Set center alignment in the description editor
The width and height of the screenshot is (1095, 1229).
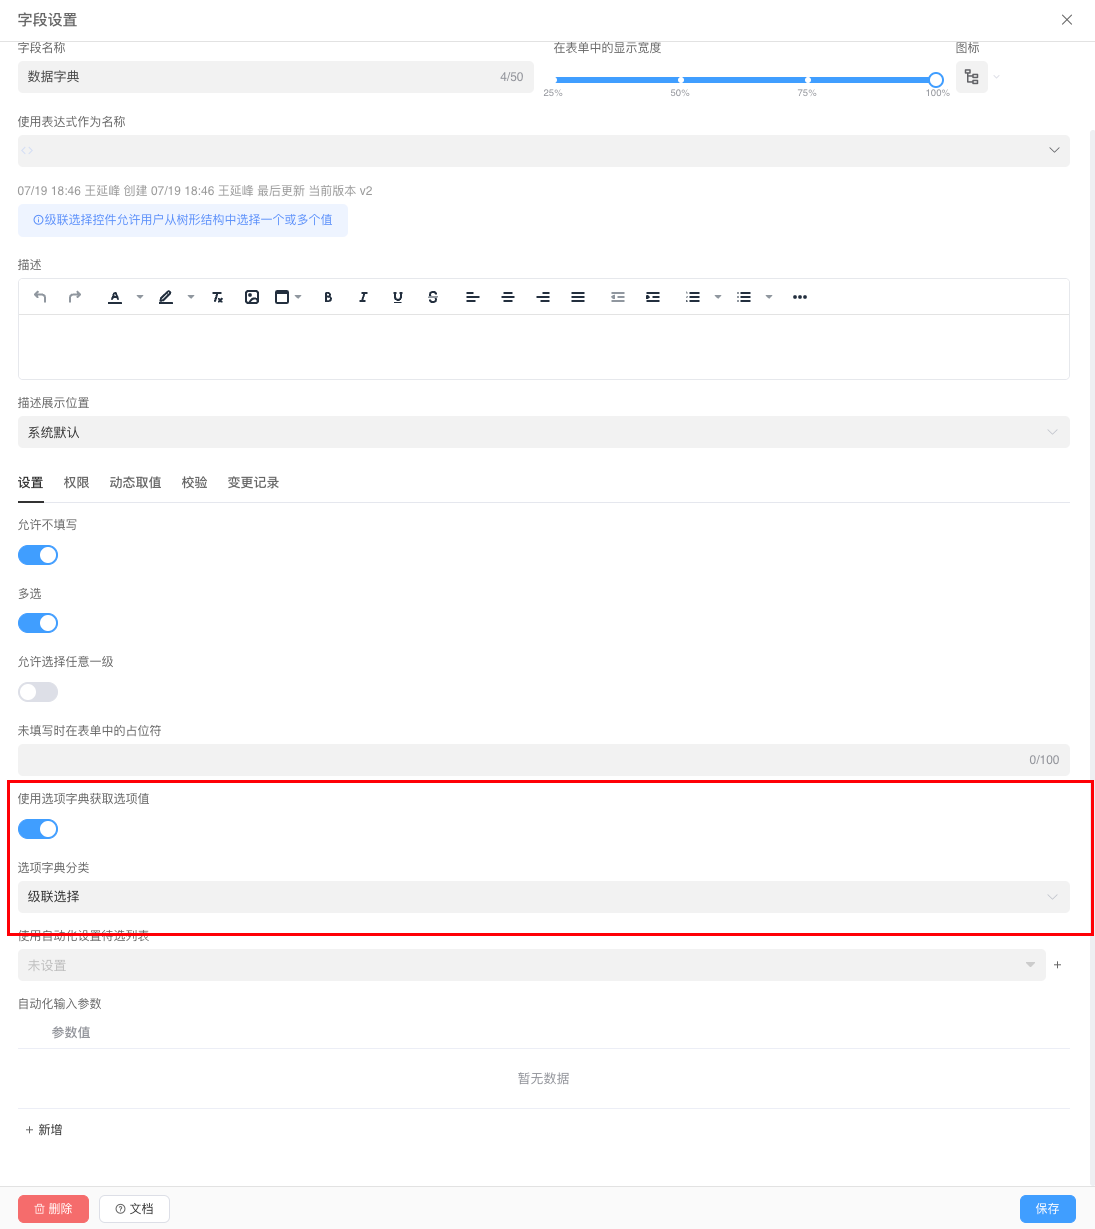[508, 296]
